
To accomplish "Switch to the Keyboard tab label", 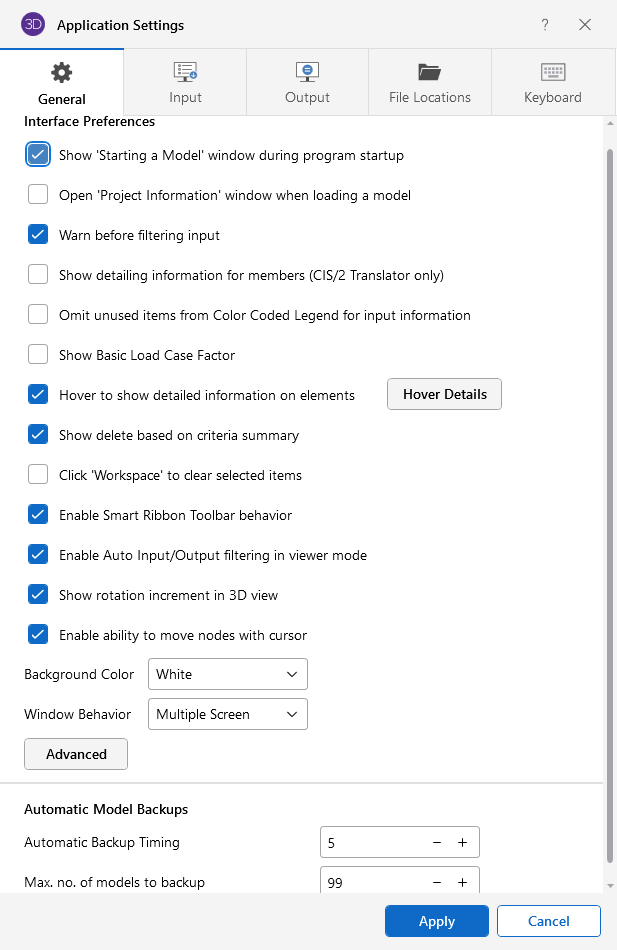I will [553, 97].
